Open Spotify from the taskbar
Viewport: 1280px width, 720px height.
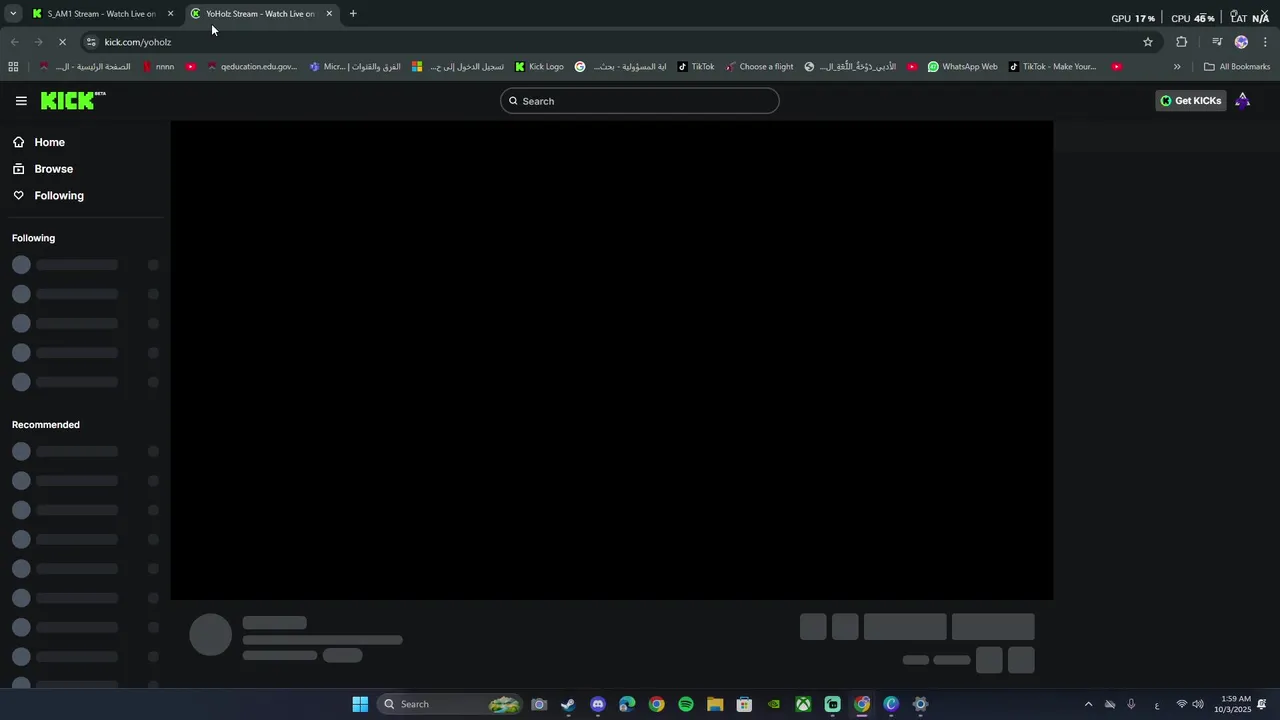[686, 704]
